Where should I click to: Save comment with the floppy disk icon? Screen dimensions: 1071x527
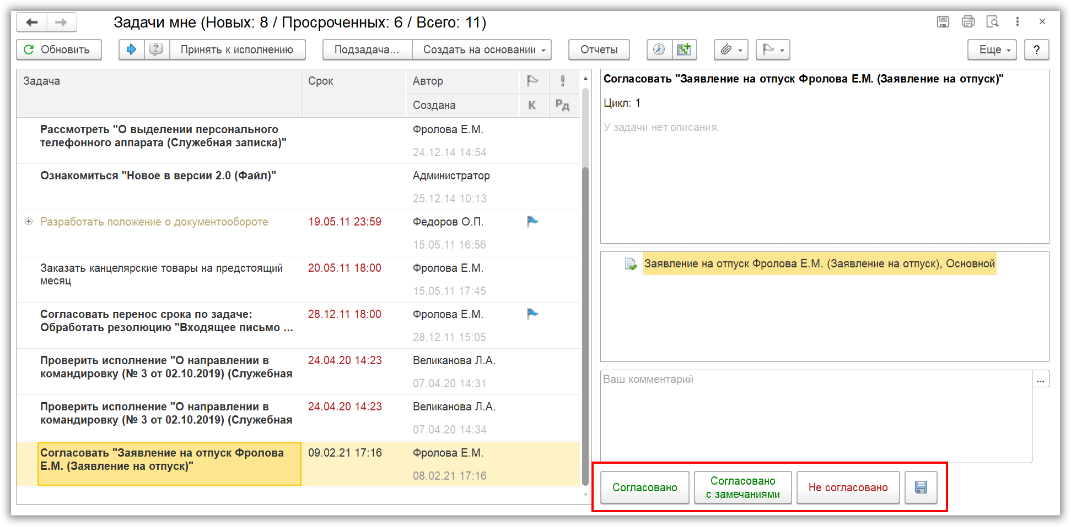(x=920, y=488)
